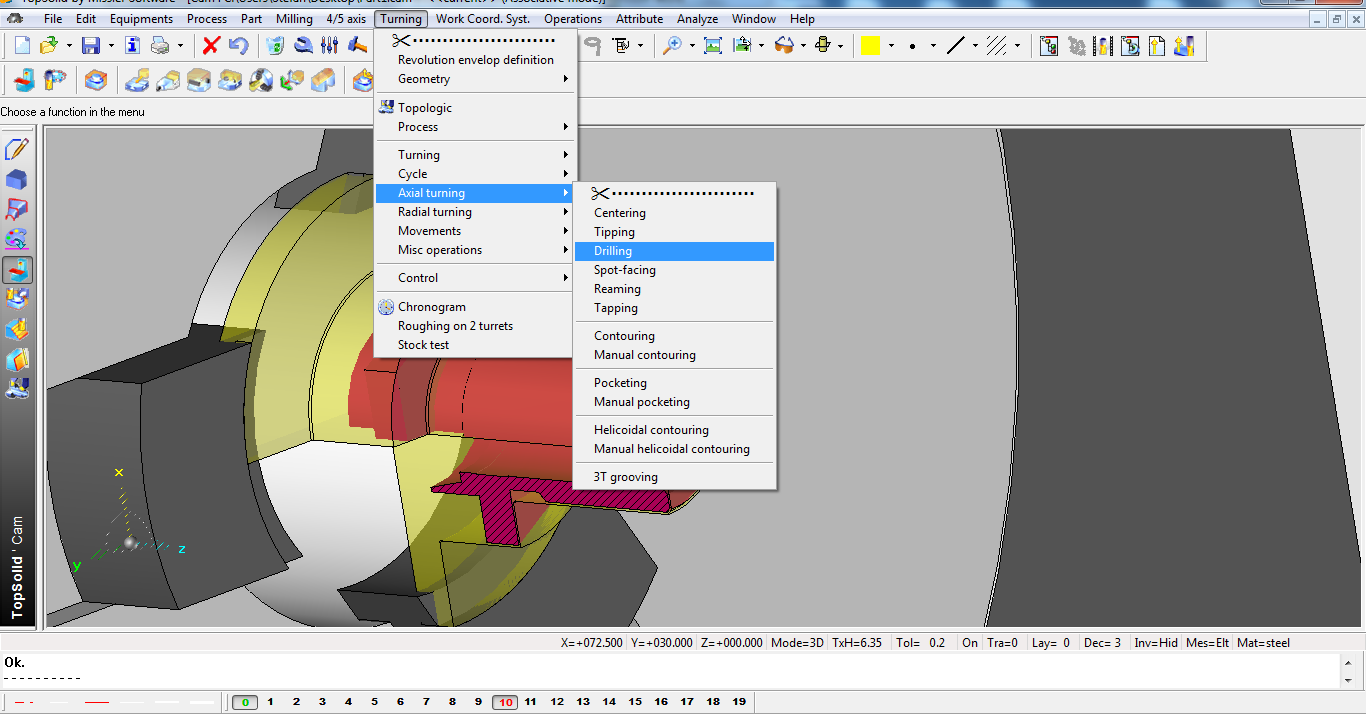Click the film strip simulation icon
This screenshot has width=1366, height=714.
click(x=1103, y=45)
